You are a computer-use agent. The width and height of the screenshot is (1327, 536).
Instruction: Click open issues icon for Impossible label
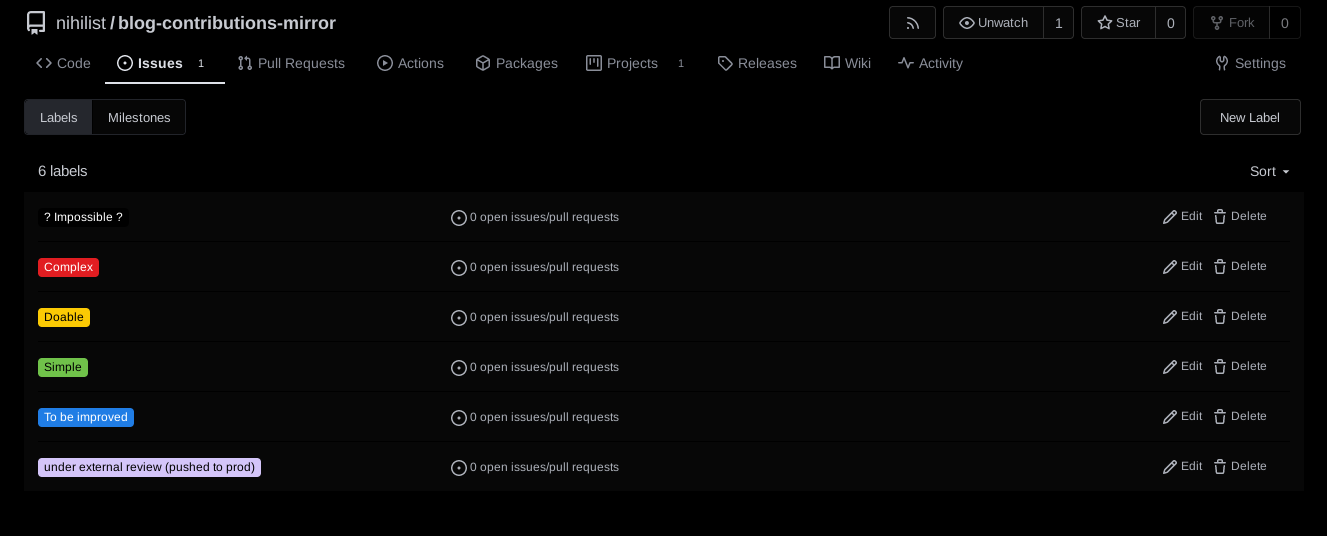[x=459, y=218]
